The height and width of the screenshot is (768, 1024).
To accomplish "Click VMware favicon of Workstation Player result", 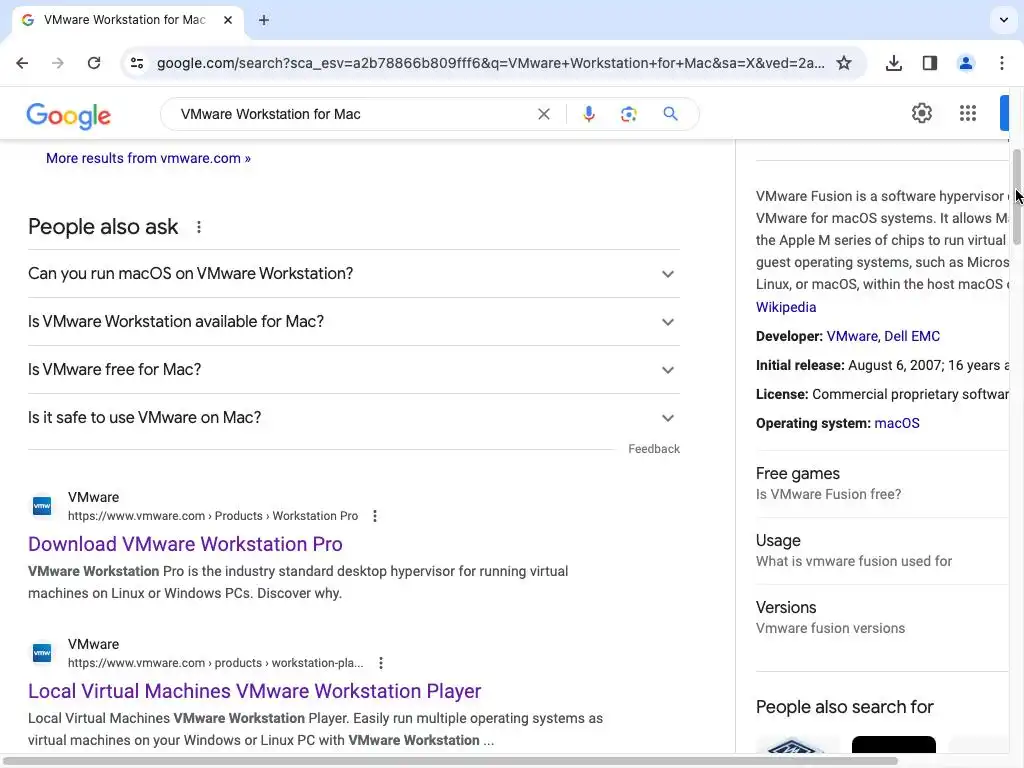I will tap(42, 653).
